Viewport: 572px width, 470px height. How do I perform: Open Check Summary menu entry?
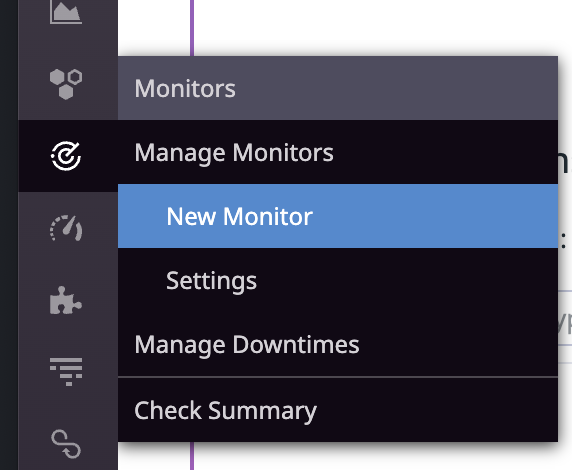pos(225,411)
